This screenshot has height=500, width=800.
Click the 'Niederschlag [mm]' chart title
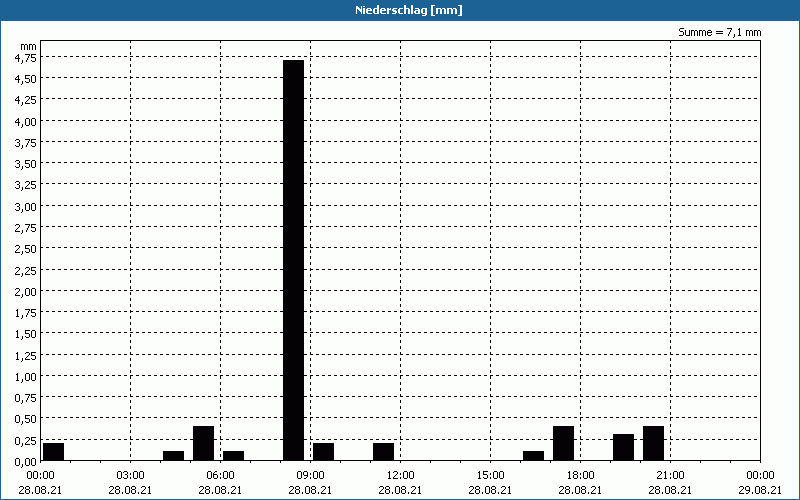click(409, 10)
